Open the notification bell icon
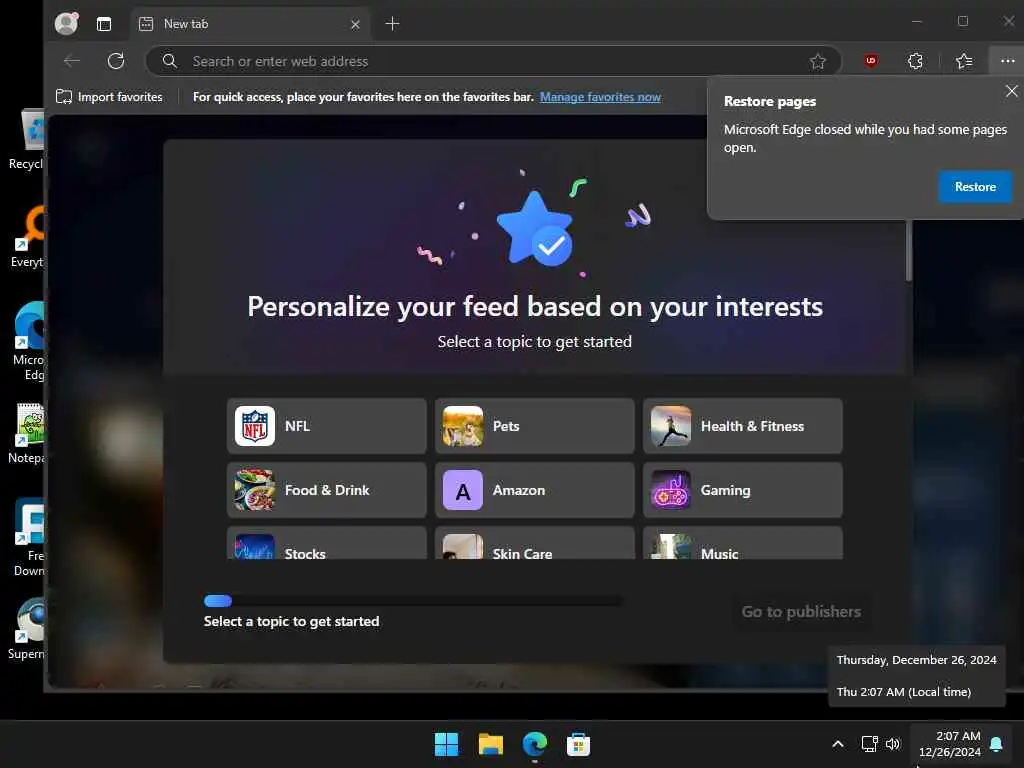This screenshot has width=1024, height=768. click(996, 744)
